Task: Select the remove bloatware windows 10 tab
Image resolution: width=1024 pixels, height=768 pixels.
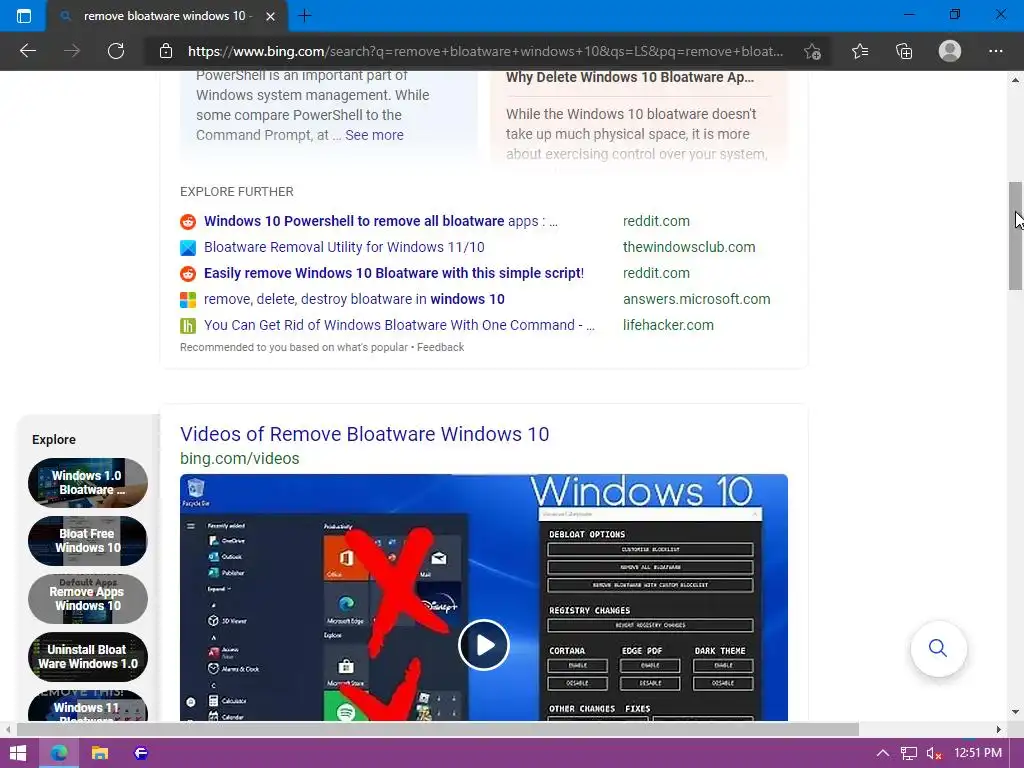Action: click(x=165, y=16)
